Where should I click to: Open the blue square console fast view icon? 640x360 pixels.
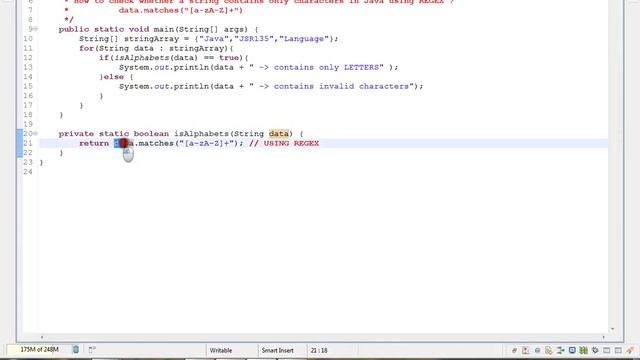tap(572, 350)
